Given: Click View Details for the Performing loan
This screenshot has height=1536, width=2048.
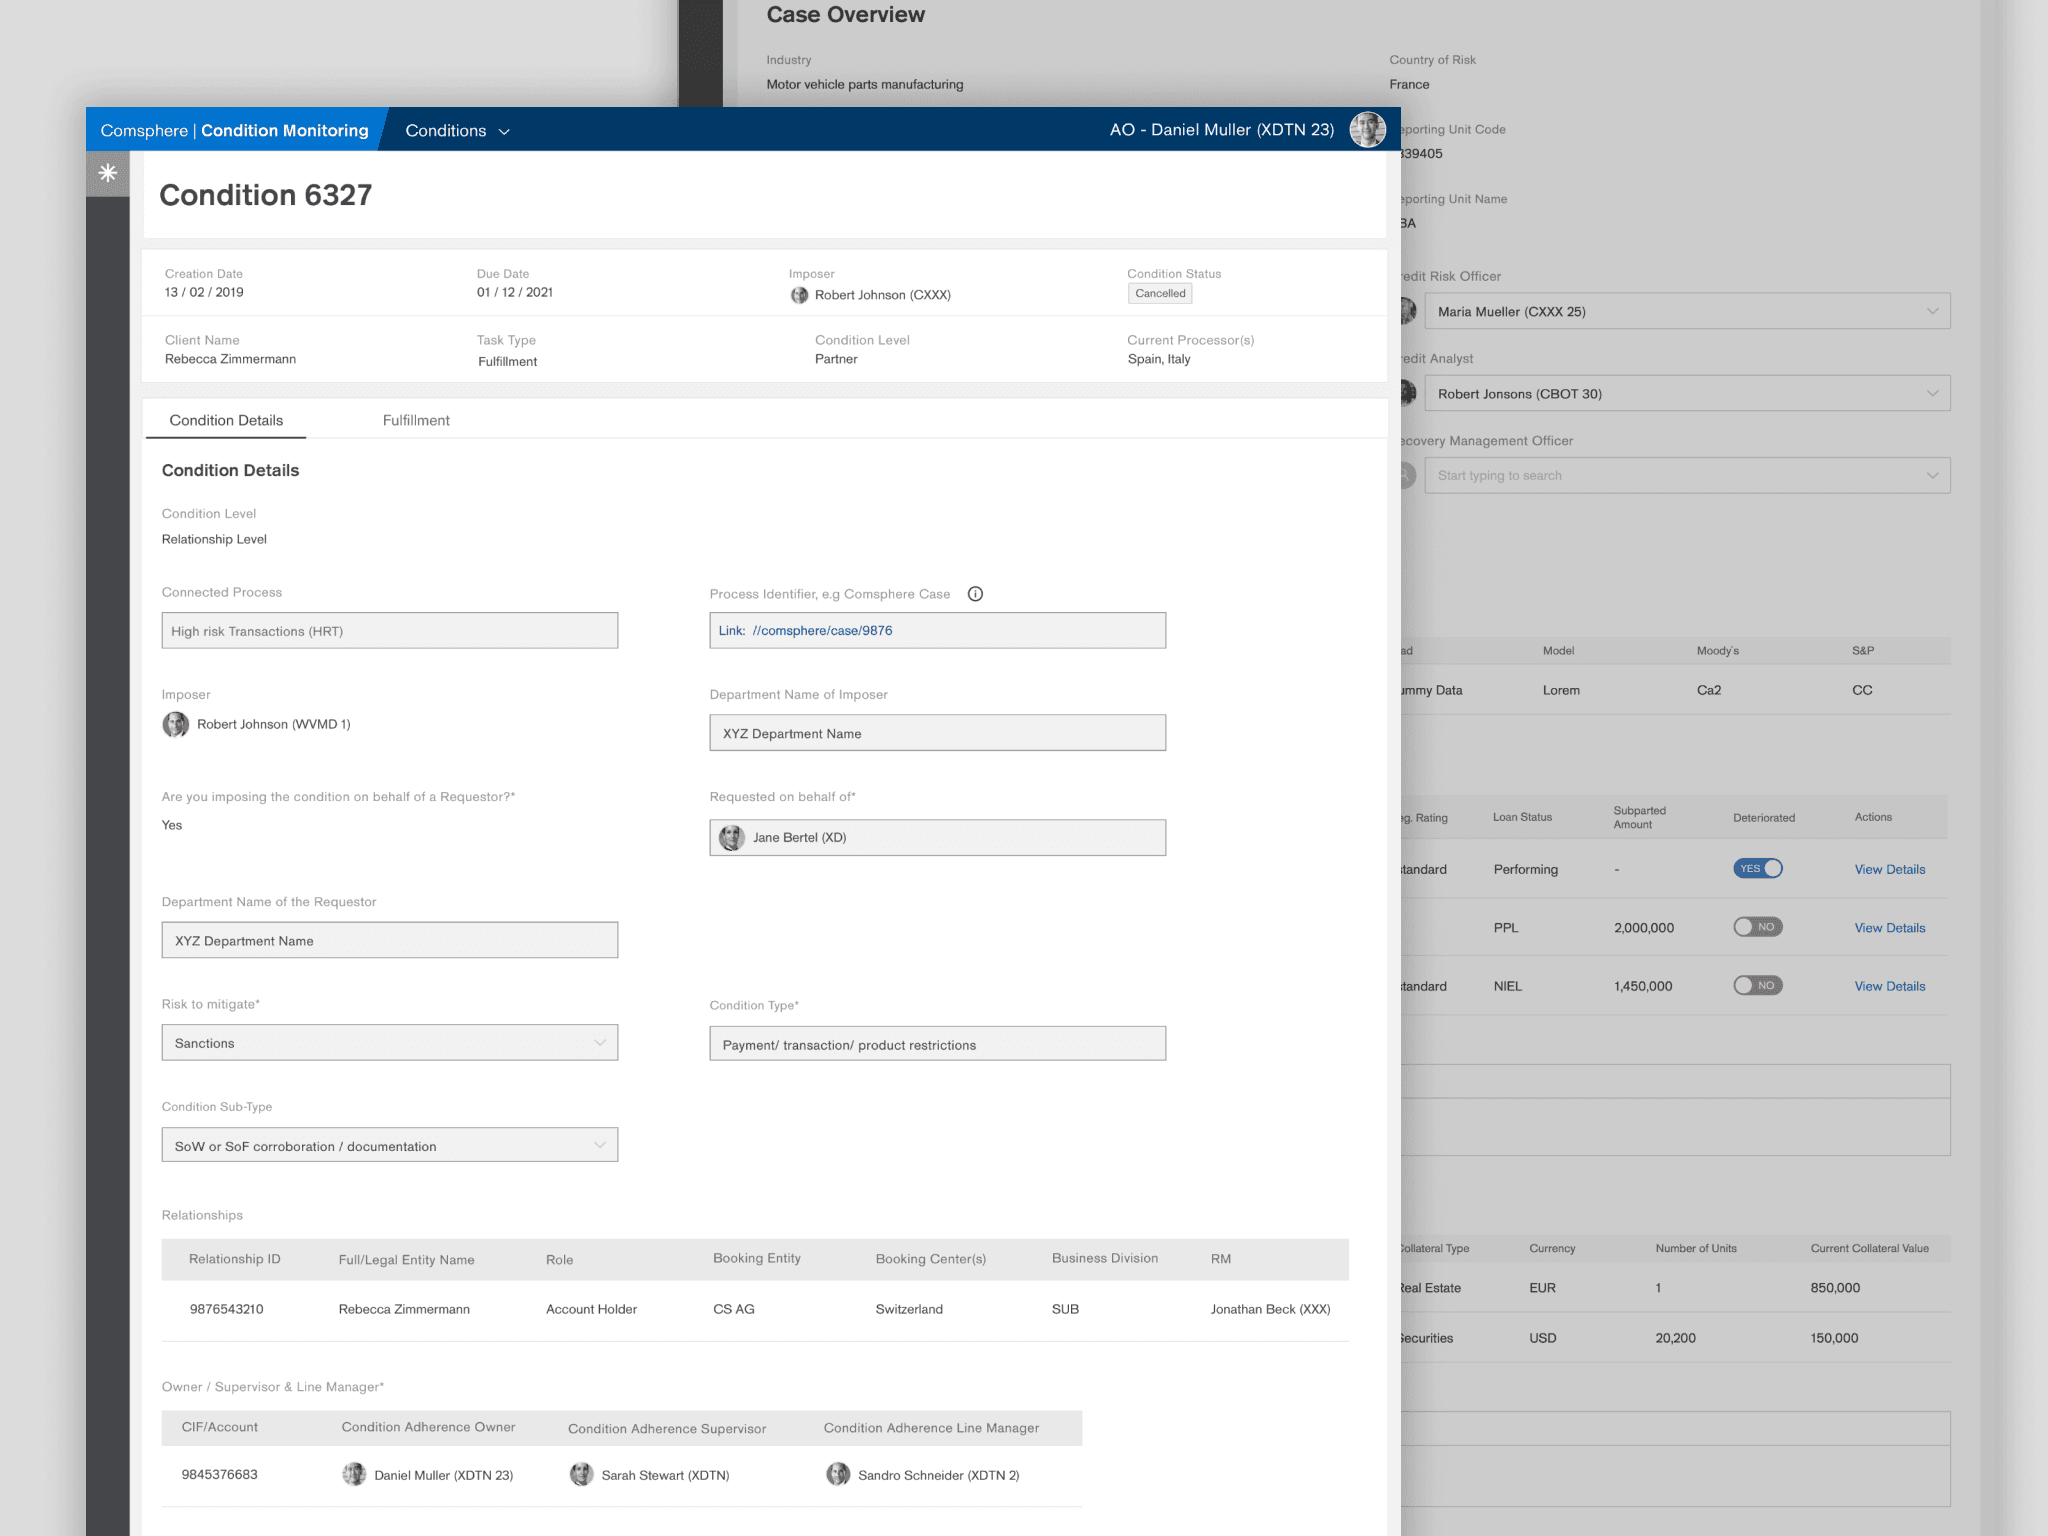Looking at the screenshot, I should click(1889, 869).
